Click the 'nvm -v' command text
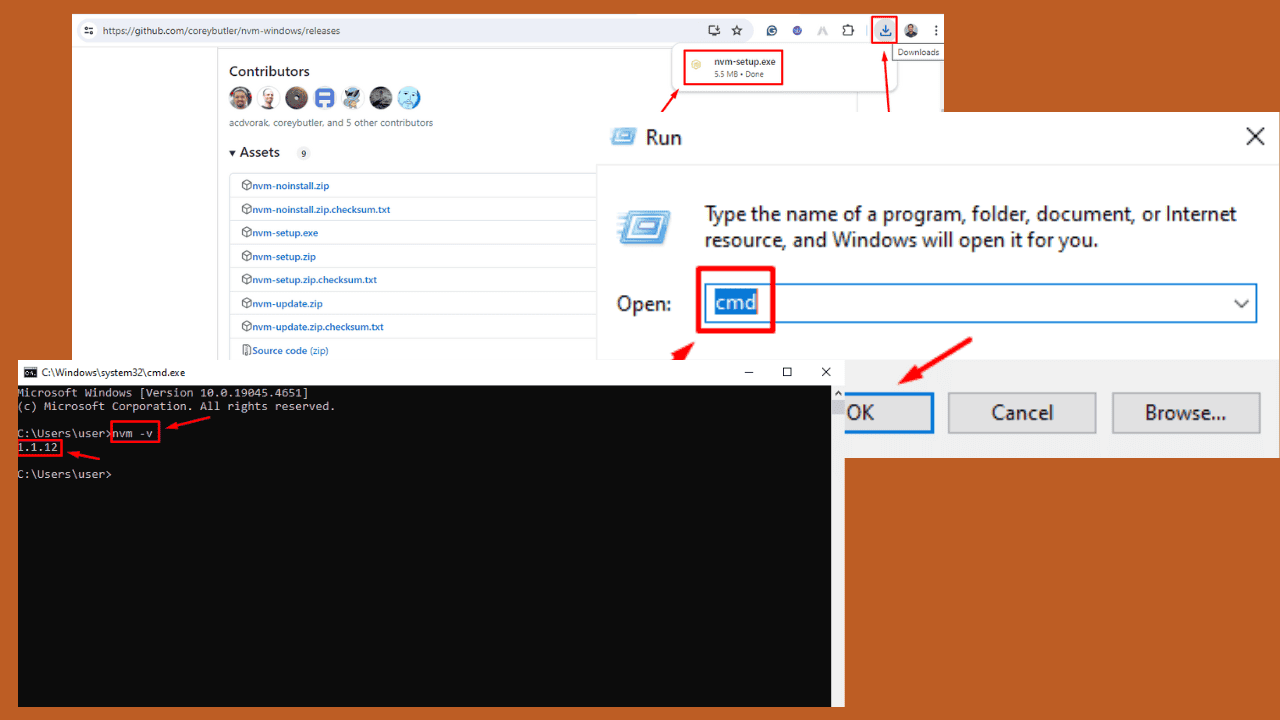Viewport: 1280px width, 720px height. (x=135, y=433)
